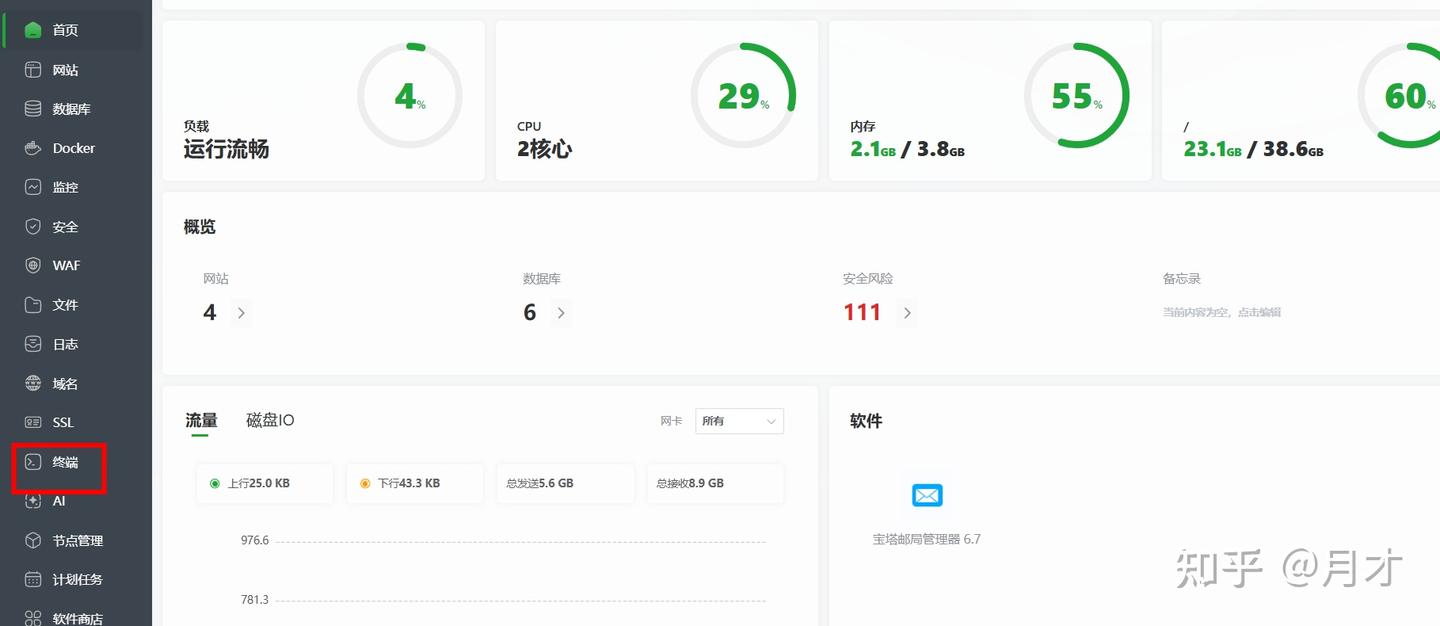Toggle the 上行 upload legend indicator

(215, 483)
